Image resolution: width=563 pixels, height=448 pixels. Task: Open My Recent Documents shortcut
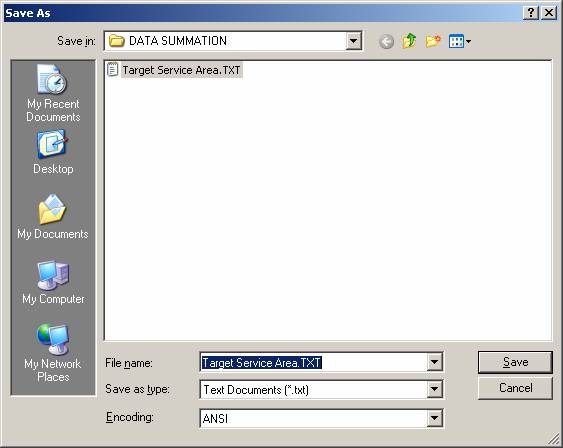[53, 93]
